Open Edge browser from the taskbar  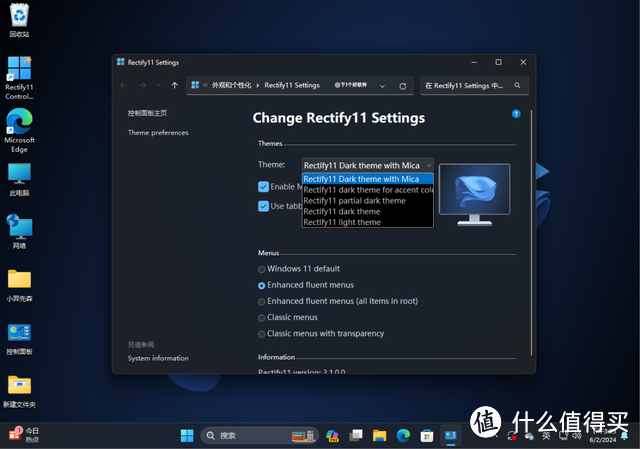click(403, 436)
